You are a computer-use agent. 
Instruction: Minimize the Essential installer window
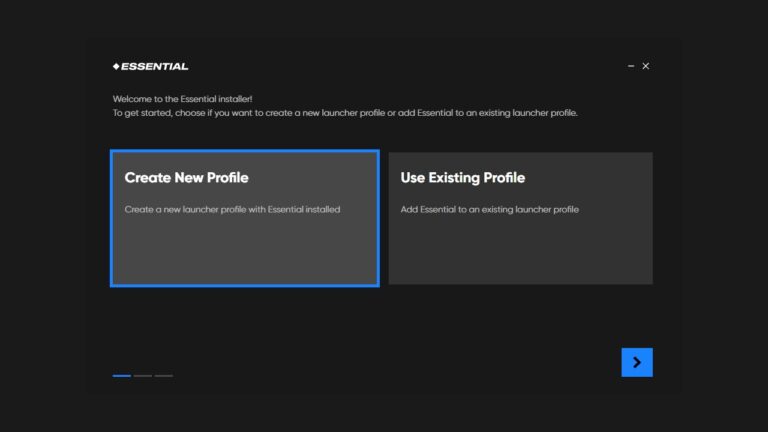point(631,66)
